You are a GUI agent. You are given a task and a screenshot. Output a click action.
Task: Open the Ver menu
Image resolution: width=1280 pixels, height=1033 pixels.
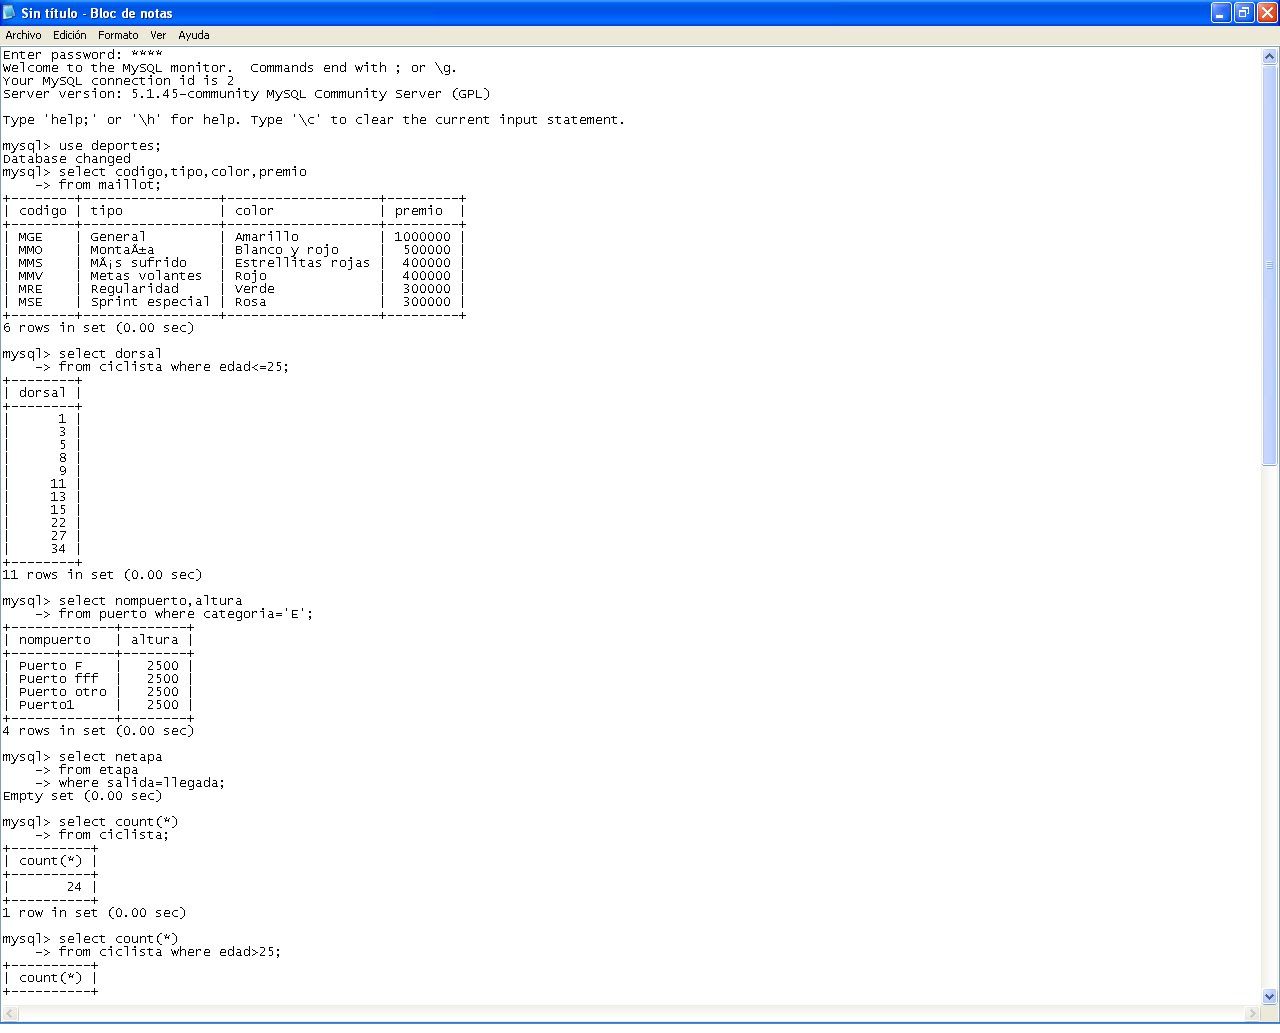(x=158, y=35)
